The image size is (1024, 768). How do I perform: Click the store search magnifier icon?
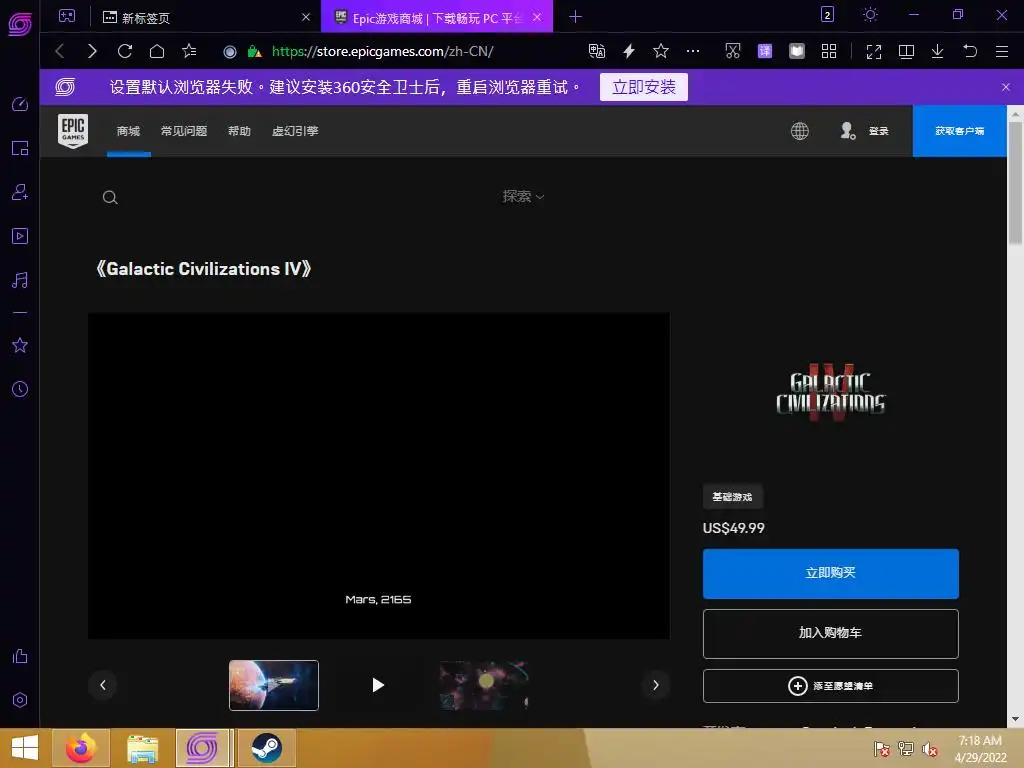(x=110, y=197)
